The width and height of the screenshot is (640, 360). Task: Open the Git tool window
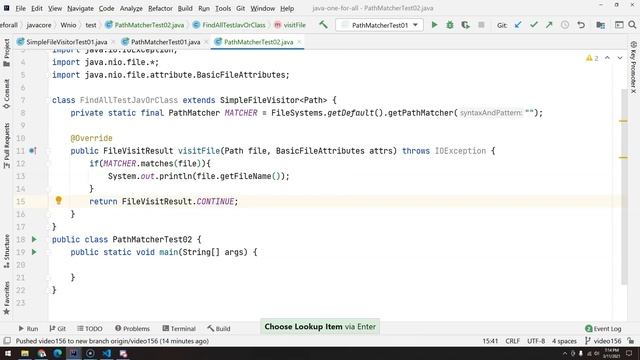(x=58, y=328)
